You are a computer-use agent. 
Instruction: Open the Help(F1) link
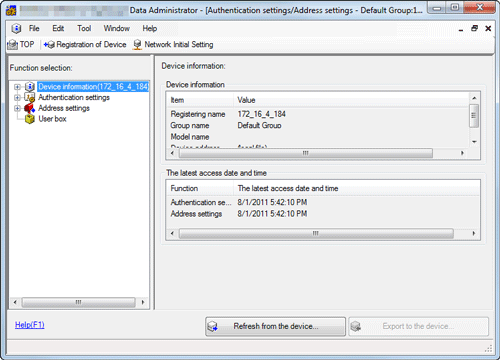pyautogui.click(x=30, y=325)
